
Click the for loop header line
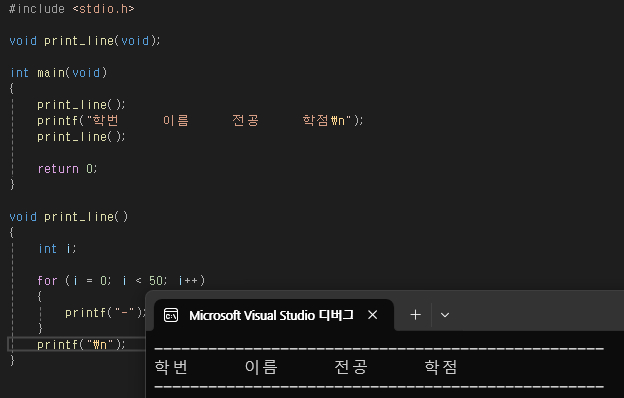(121, 281)
